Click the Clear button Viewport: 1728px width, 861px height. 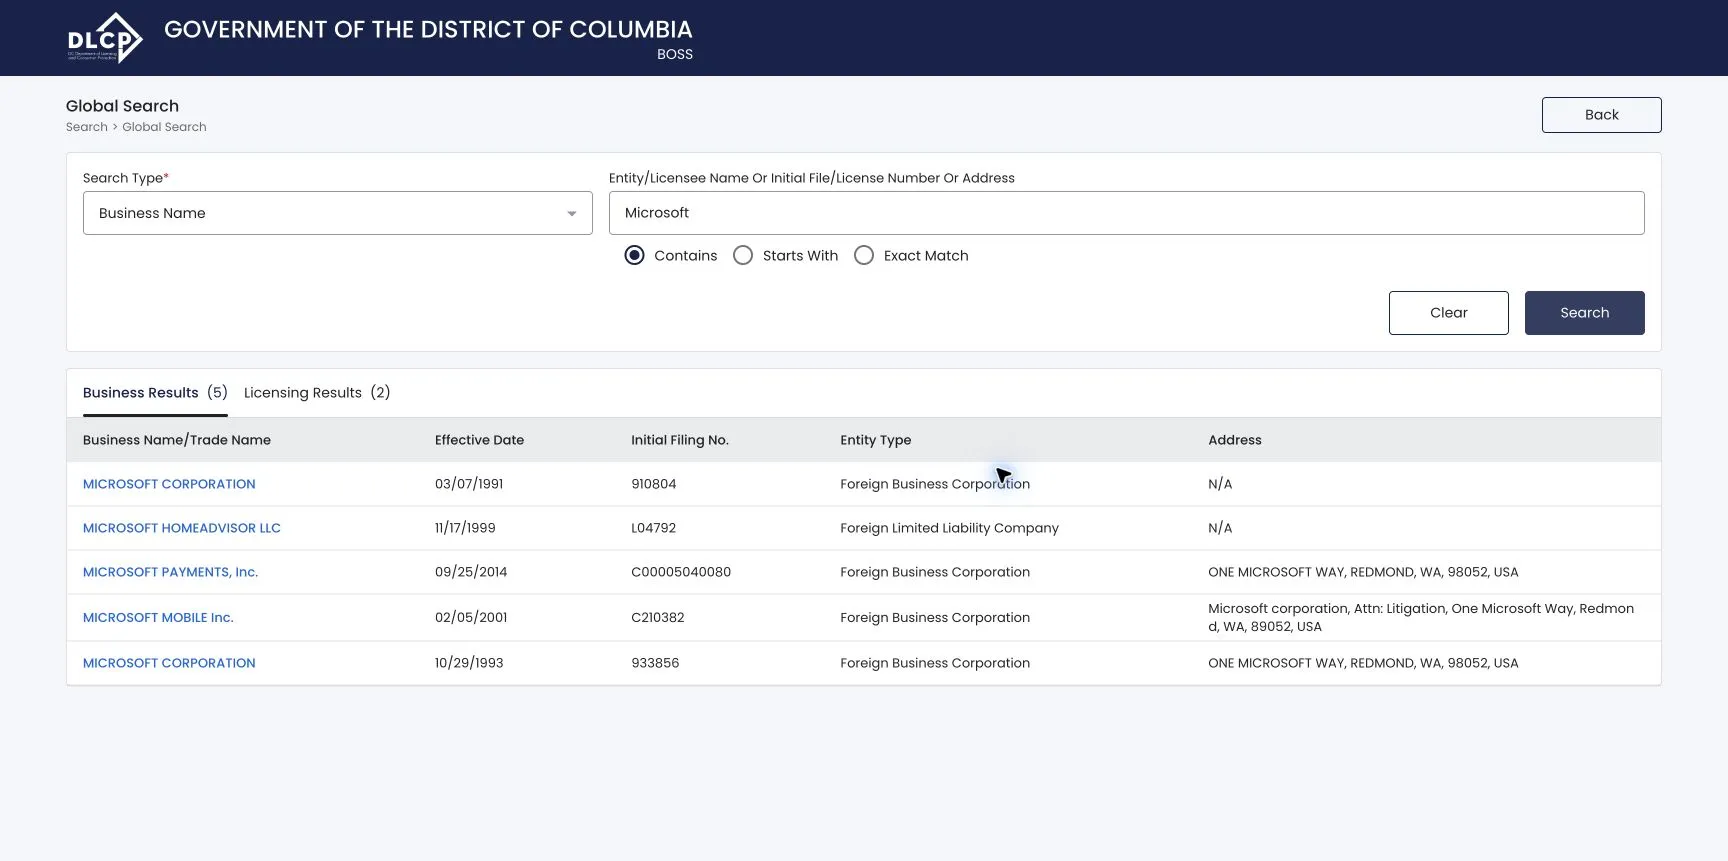(1448, 313)
